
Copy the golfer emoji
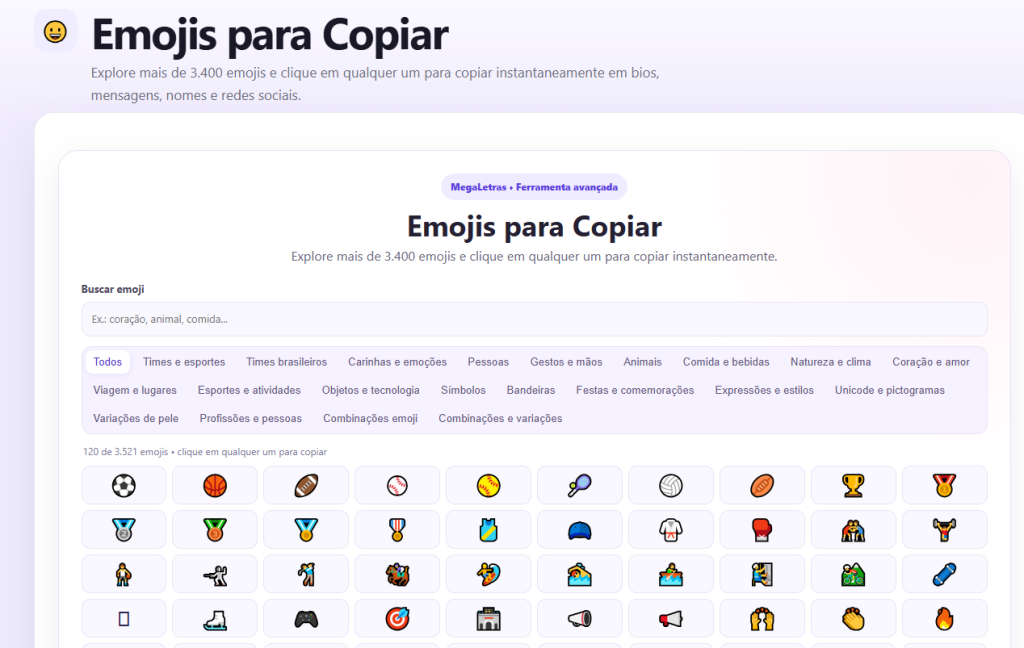coord(306,574)
